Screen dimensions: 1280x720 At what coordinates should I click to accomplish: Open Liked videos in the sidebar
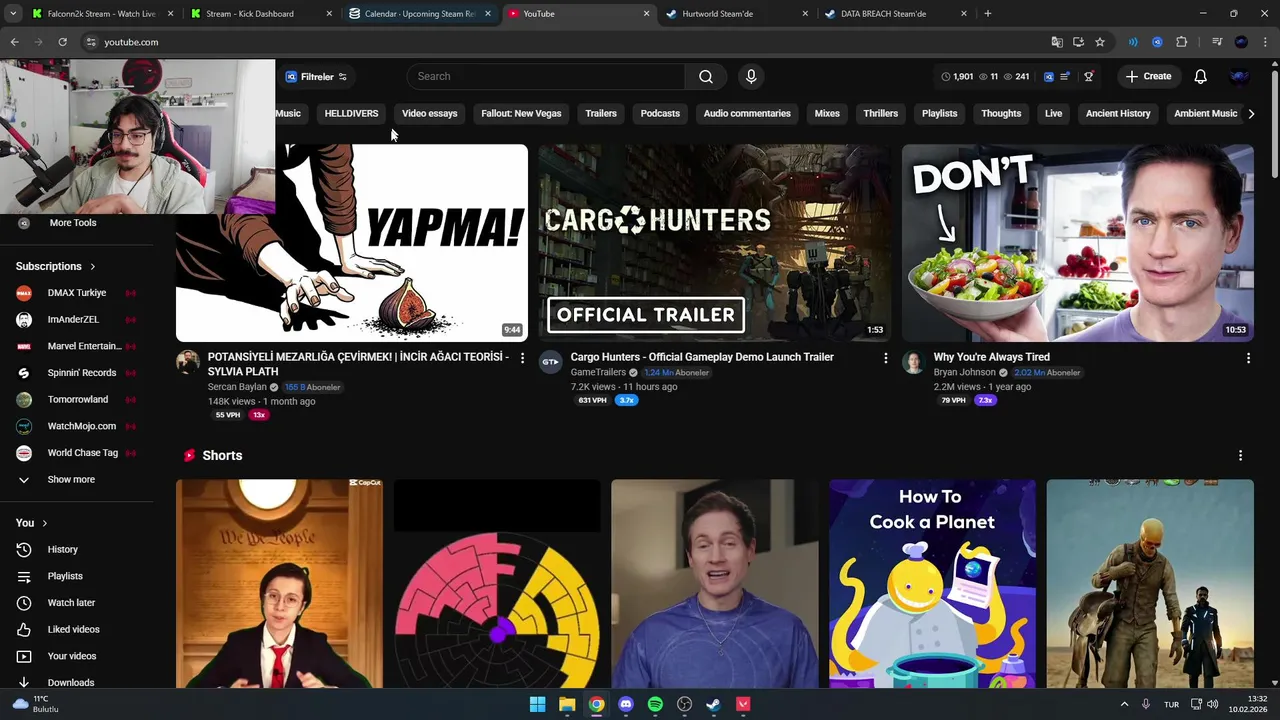click(72, 630)
